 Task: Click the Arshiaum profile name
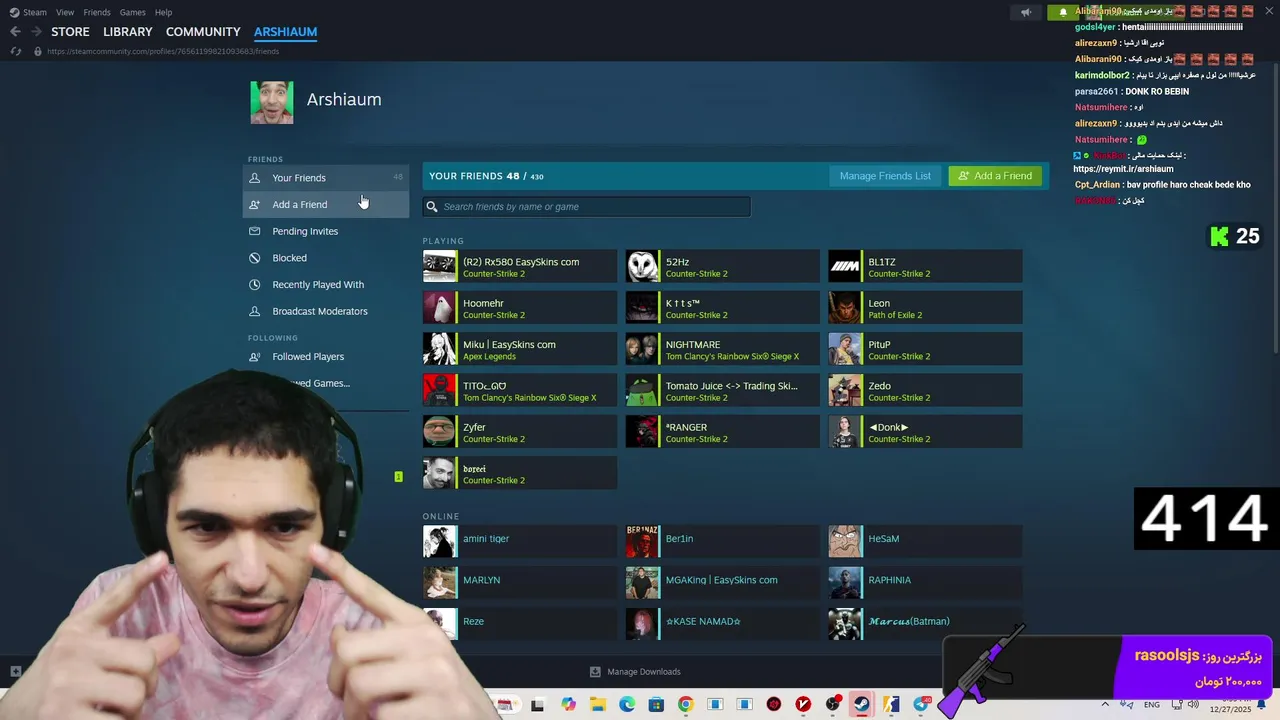point(344,100)
